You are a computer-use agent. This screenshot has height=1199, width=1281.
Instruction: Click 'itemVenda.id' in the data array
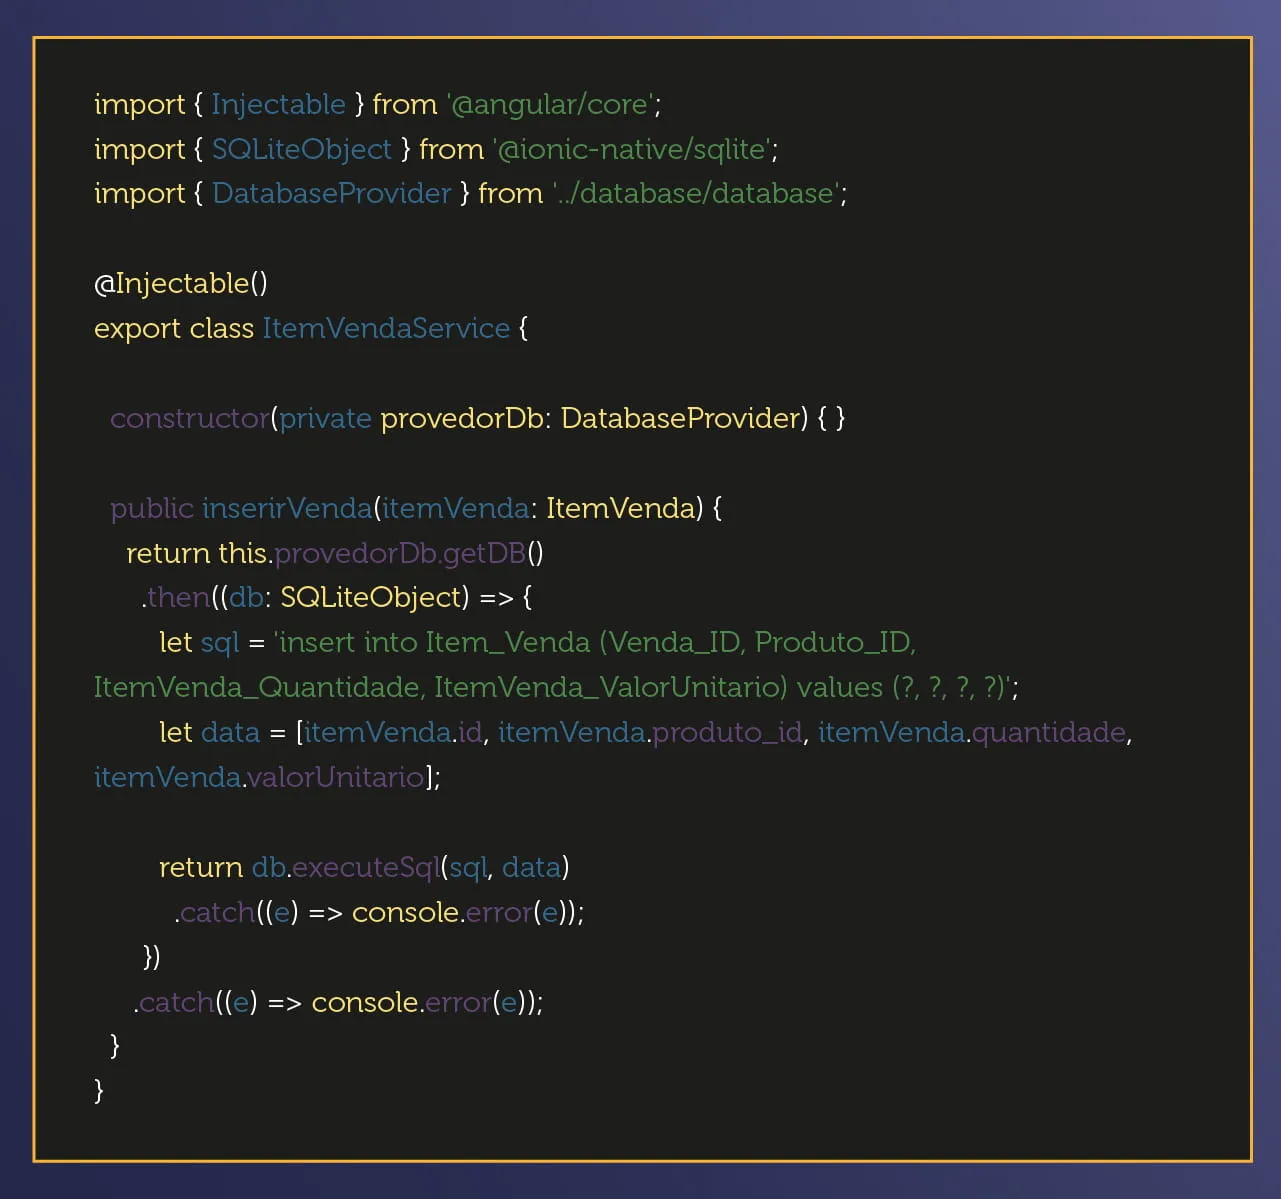393,732
